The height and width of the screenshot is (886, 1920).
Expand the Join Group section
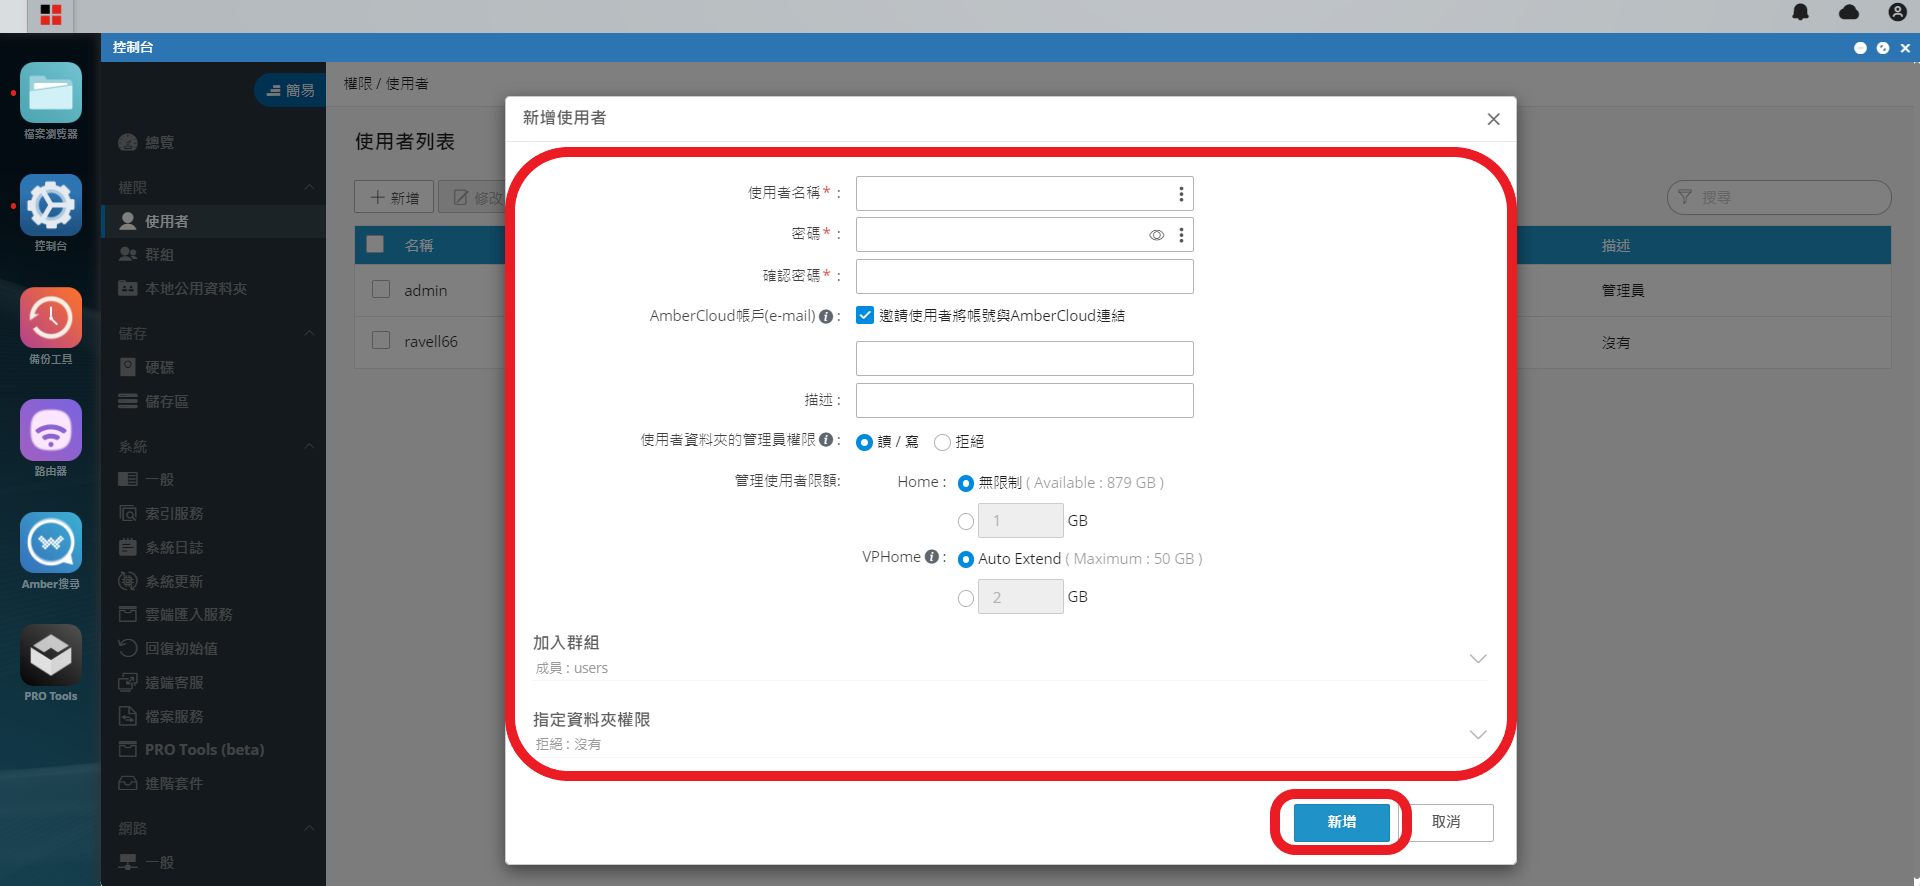tap(1478, 658)
